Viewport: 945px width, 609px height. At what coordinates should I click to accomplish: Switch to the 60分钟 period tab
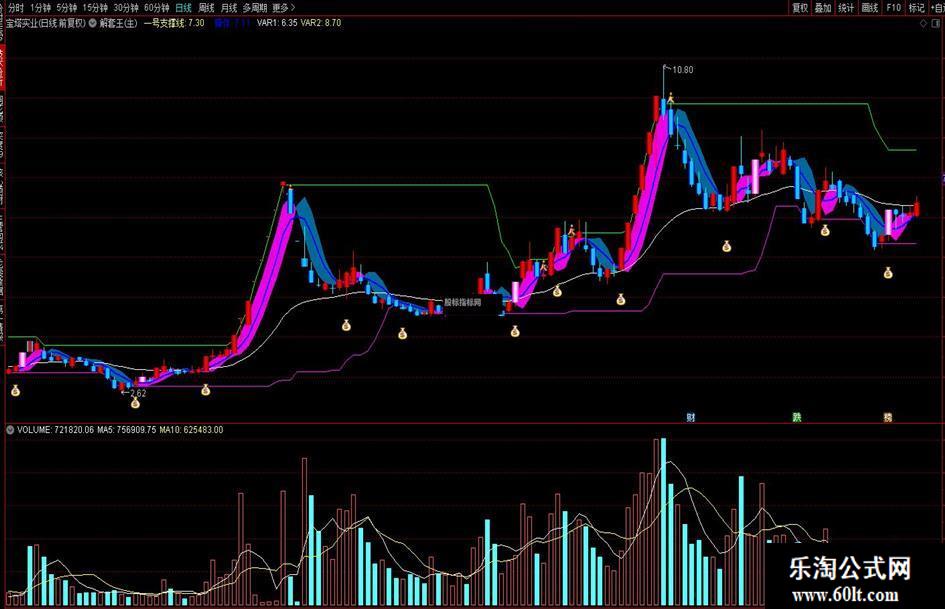click(157, 8)
